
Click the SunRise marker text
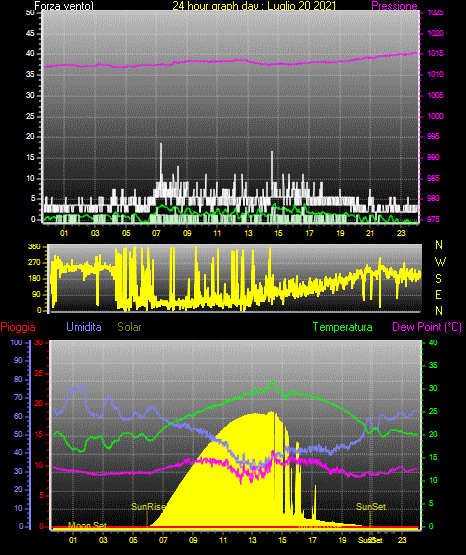point(149,507)
